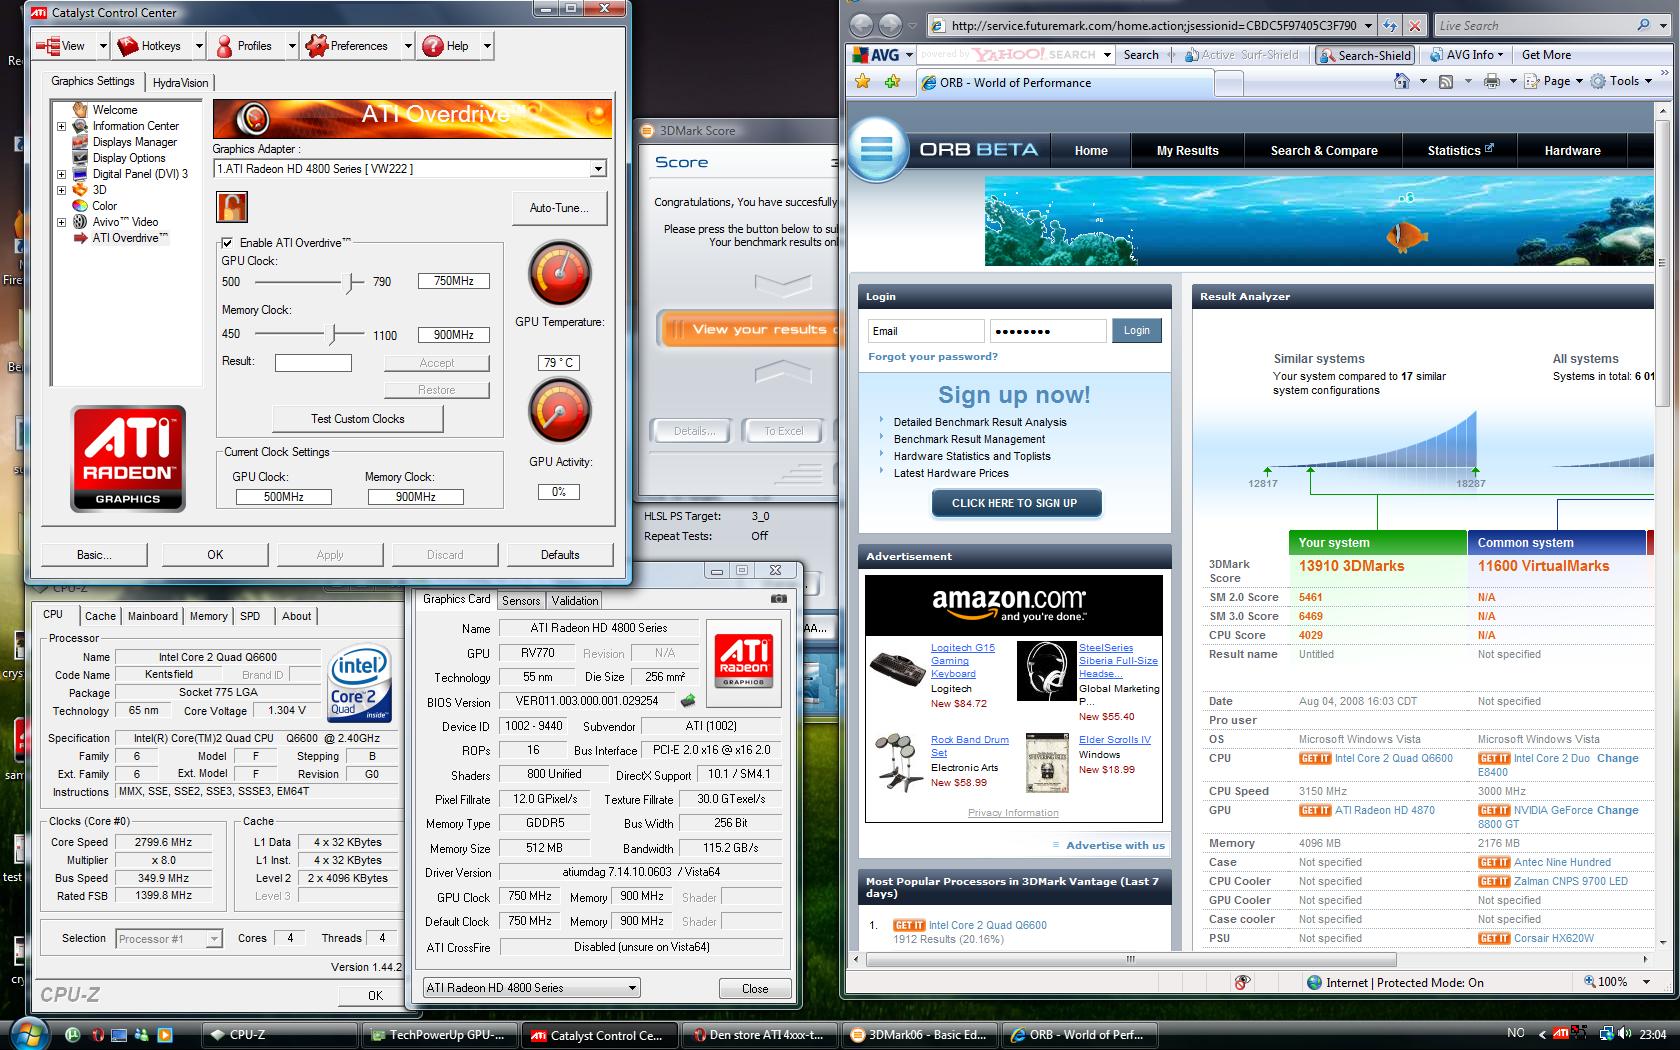Expand the Avivo Video tree node
The width and height of the screenshot is (1680, 1050).
pyautogui.click(x=61, y=222)
